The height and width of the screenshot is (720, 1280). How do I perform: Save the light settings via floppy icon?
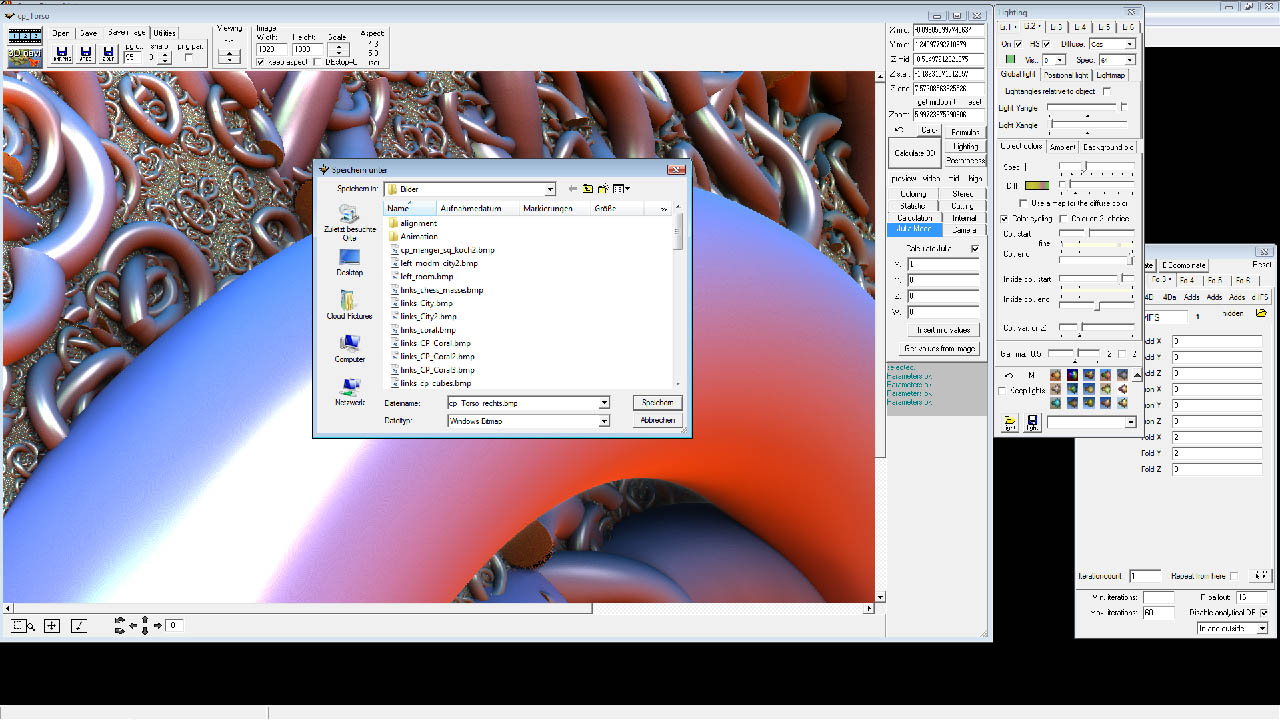[x=1032, y=423]
